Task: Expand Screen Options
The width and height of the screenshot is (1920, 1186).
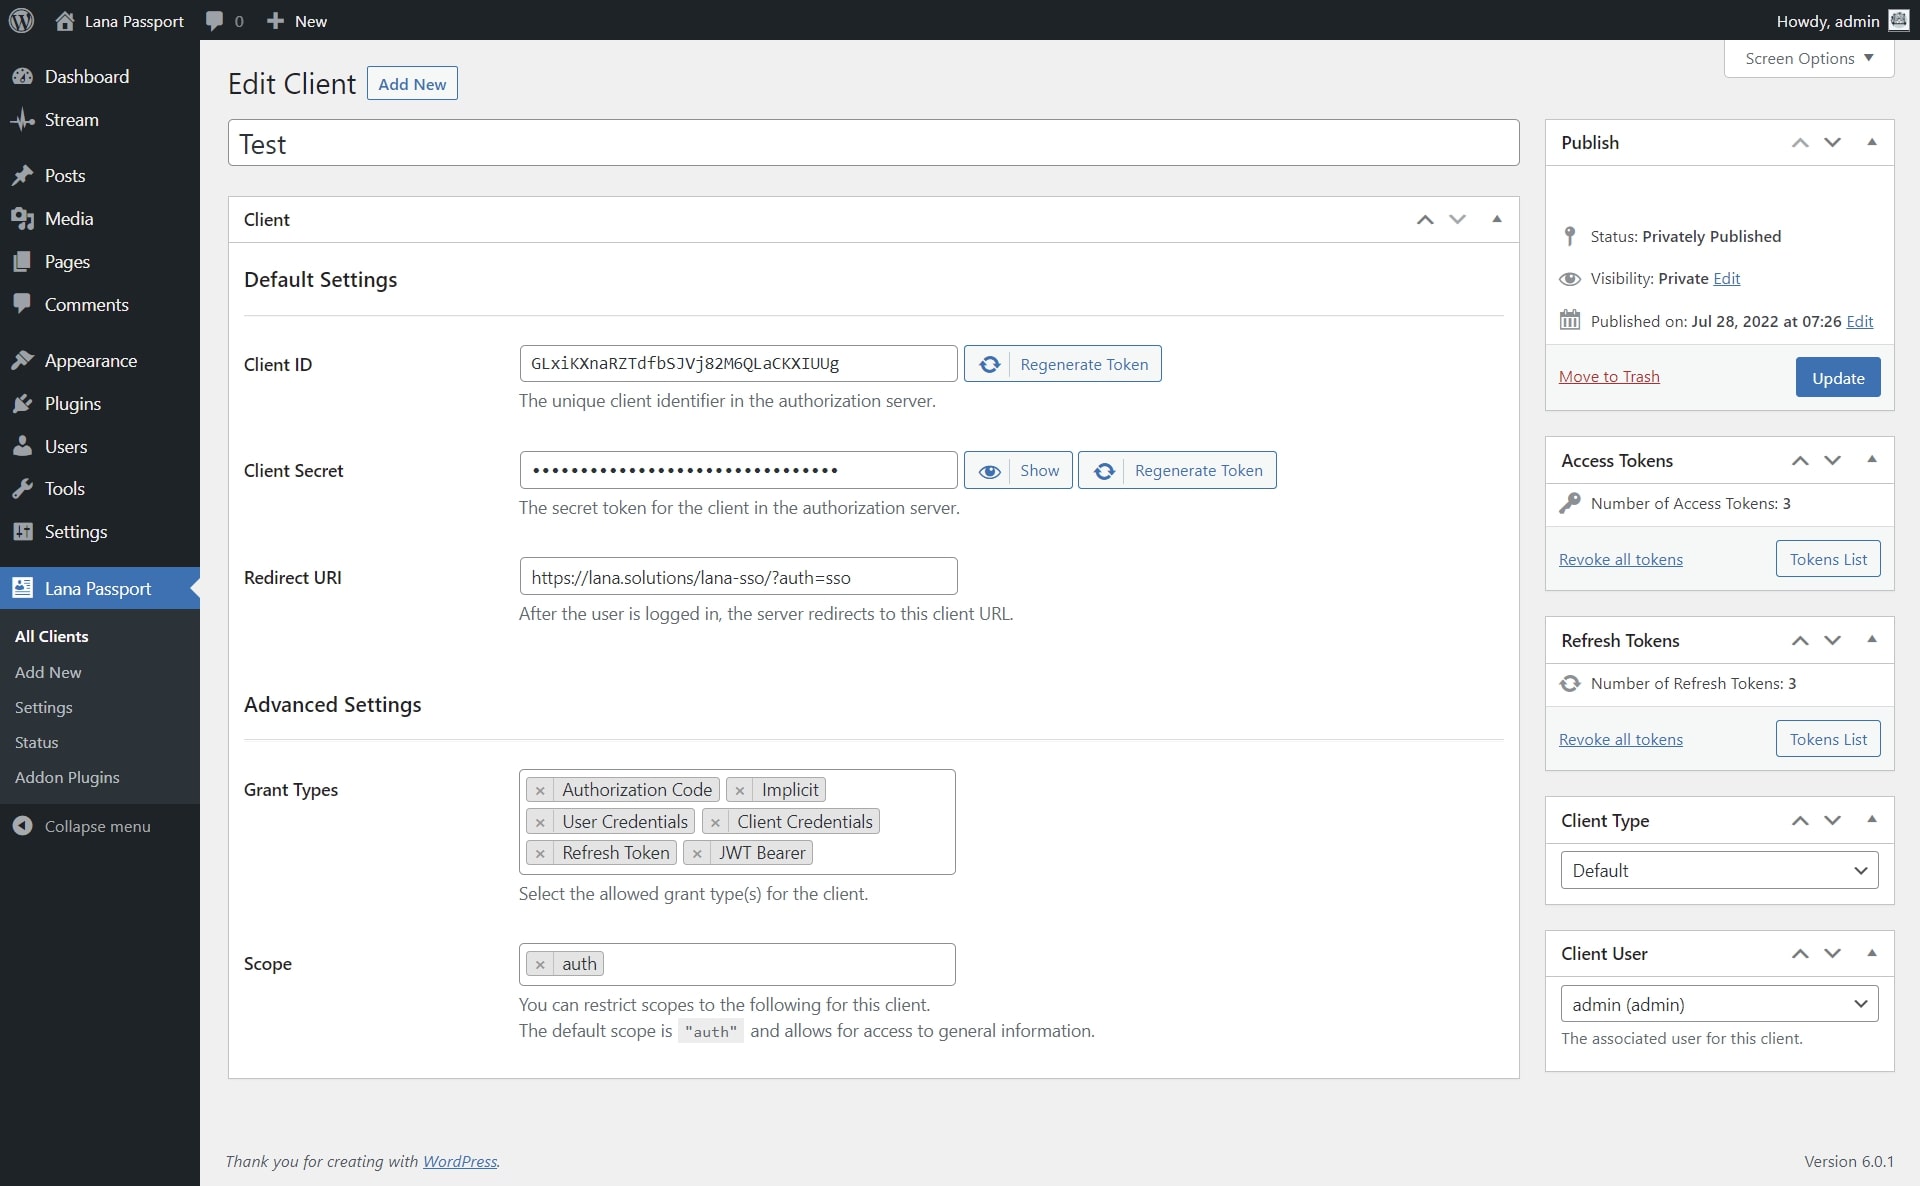Action: [1808, 58]
